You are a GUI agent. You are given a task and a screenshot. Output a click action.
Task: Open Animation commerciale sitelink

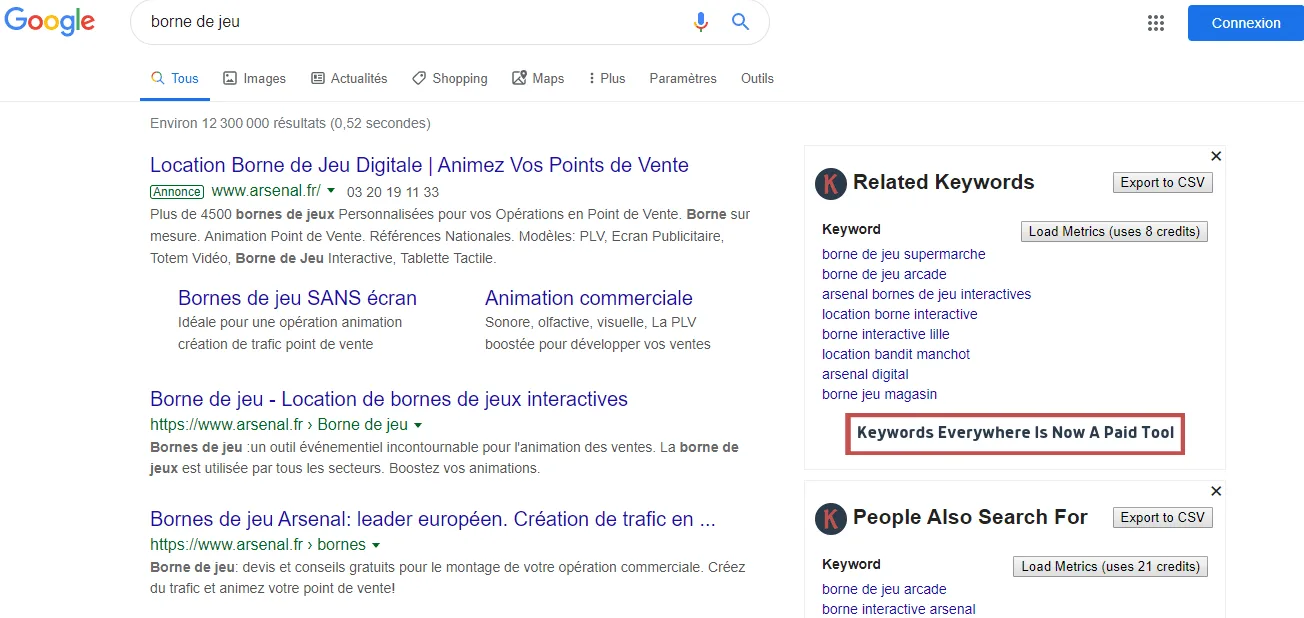coord(588,298)
